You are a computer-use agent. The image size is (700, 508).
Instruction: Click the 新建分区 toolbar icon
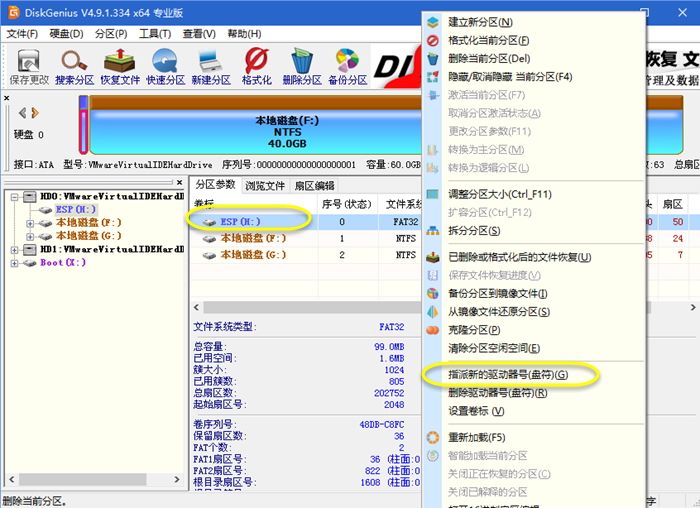[x=211, y=67]
